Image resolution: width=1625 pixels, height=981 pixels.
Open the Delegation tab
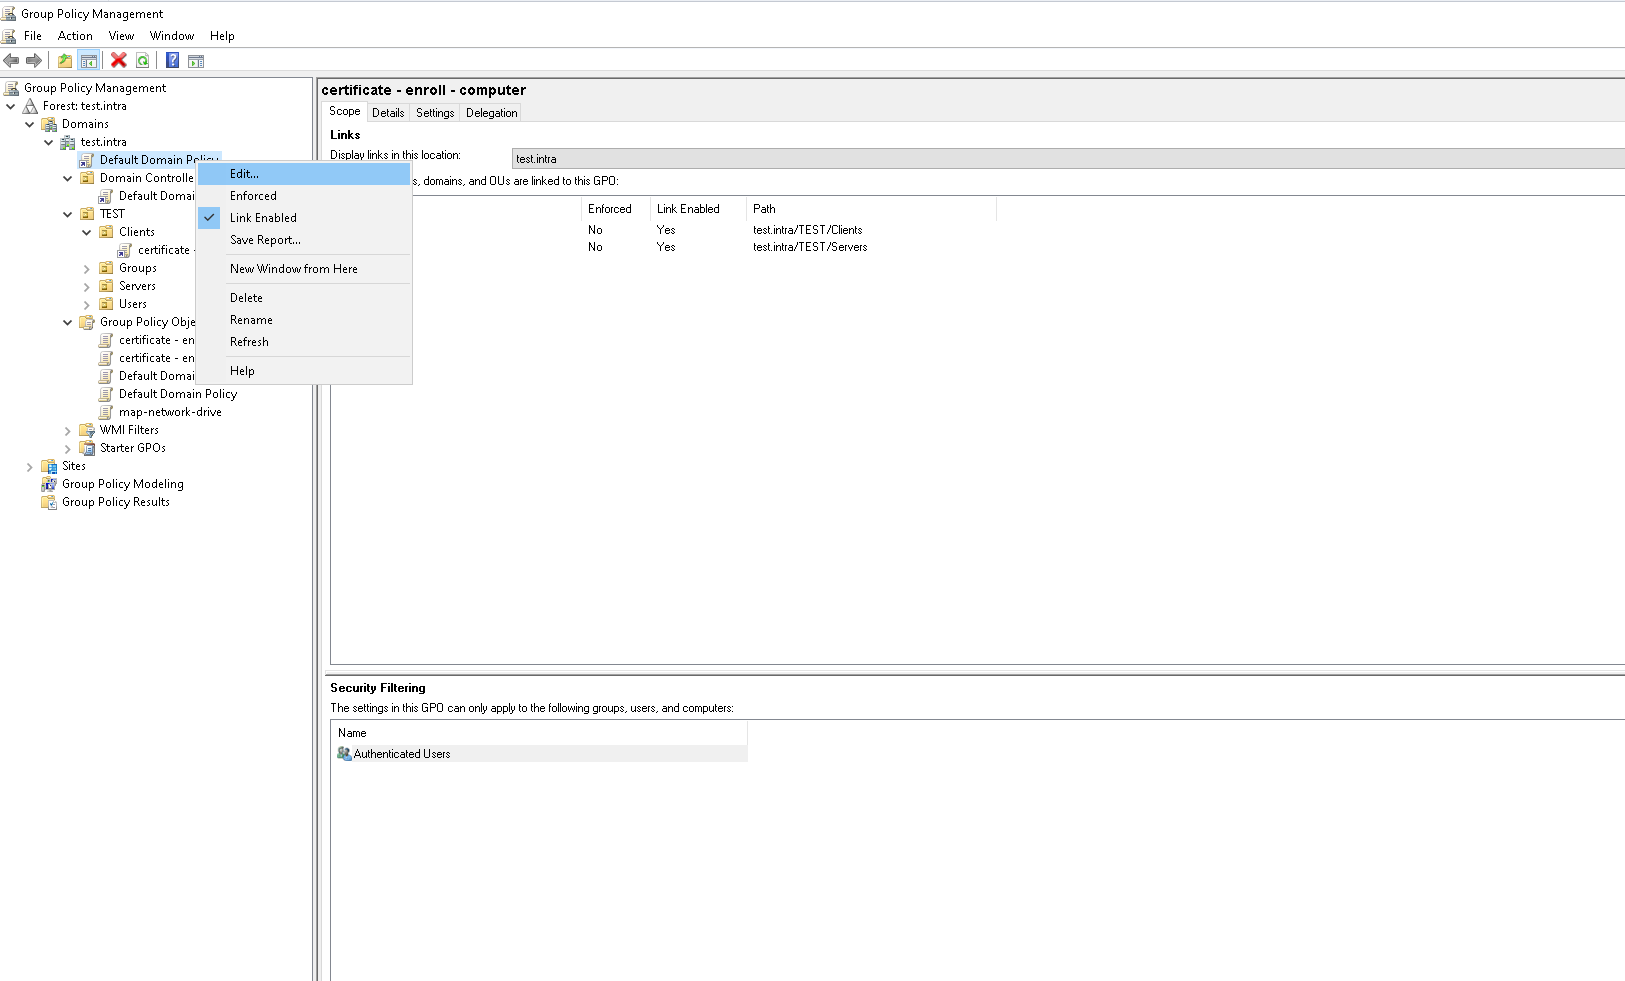tap(491, 113)
